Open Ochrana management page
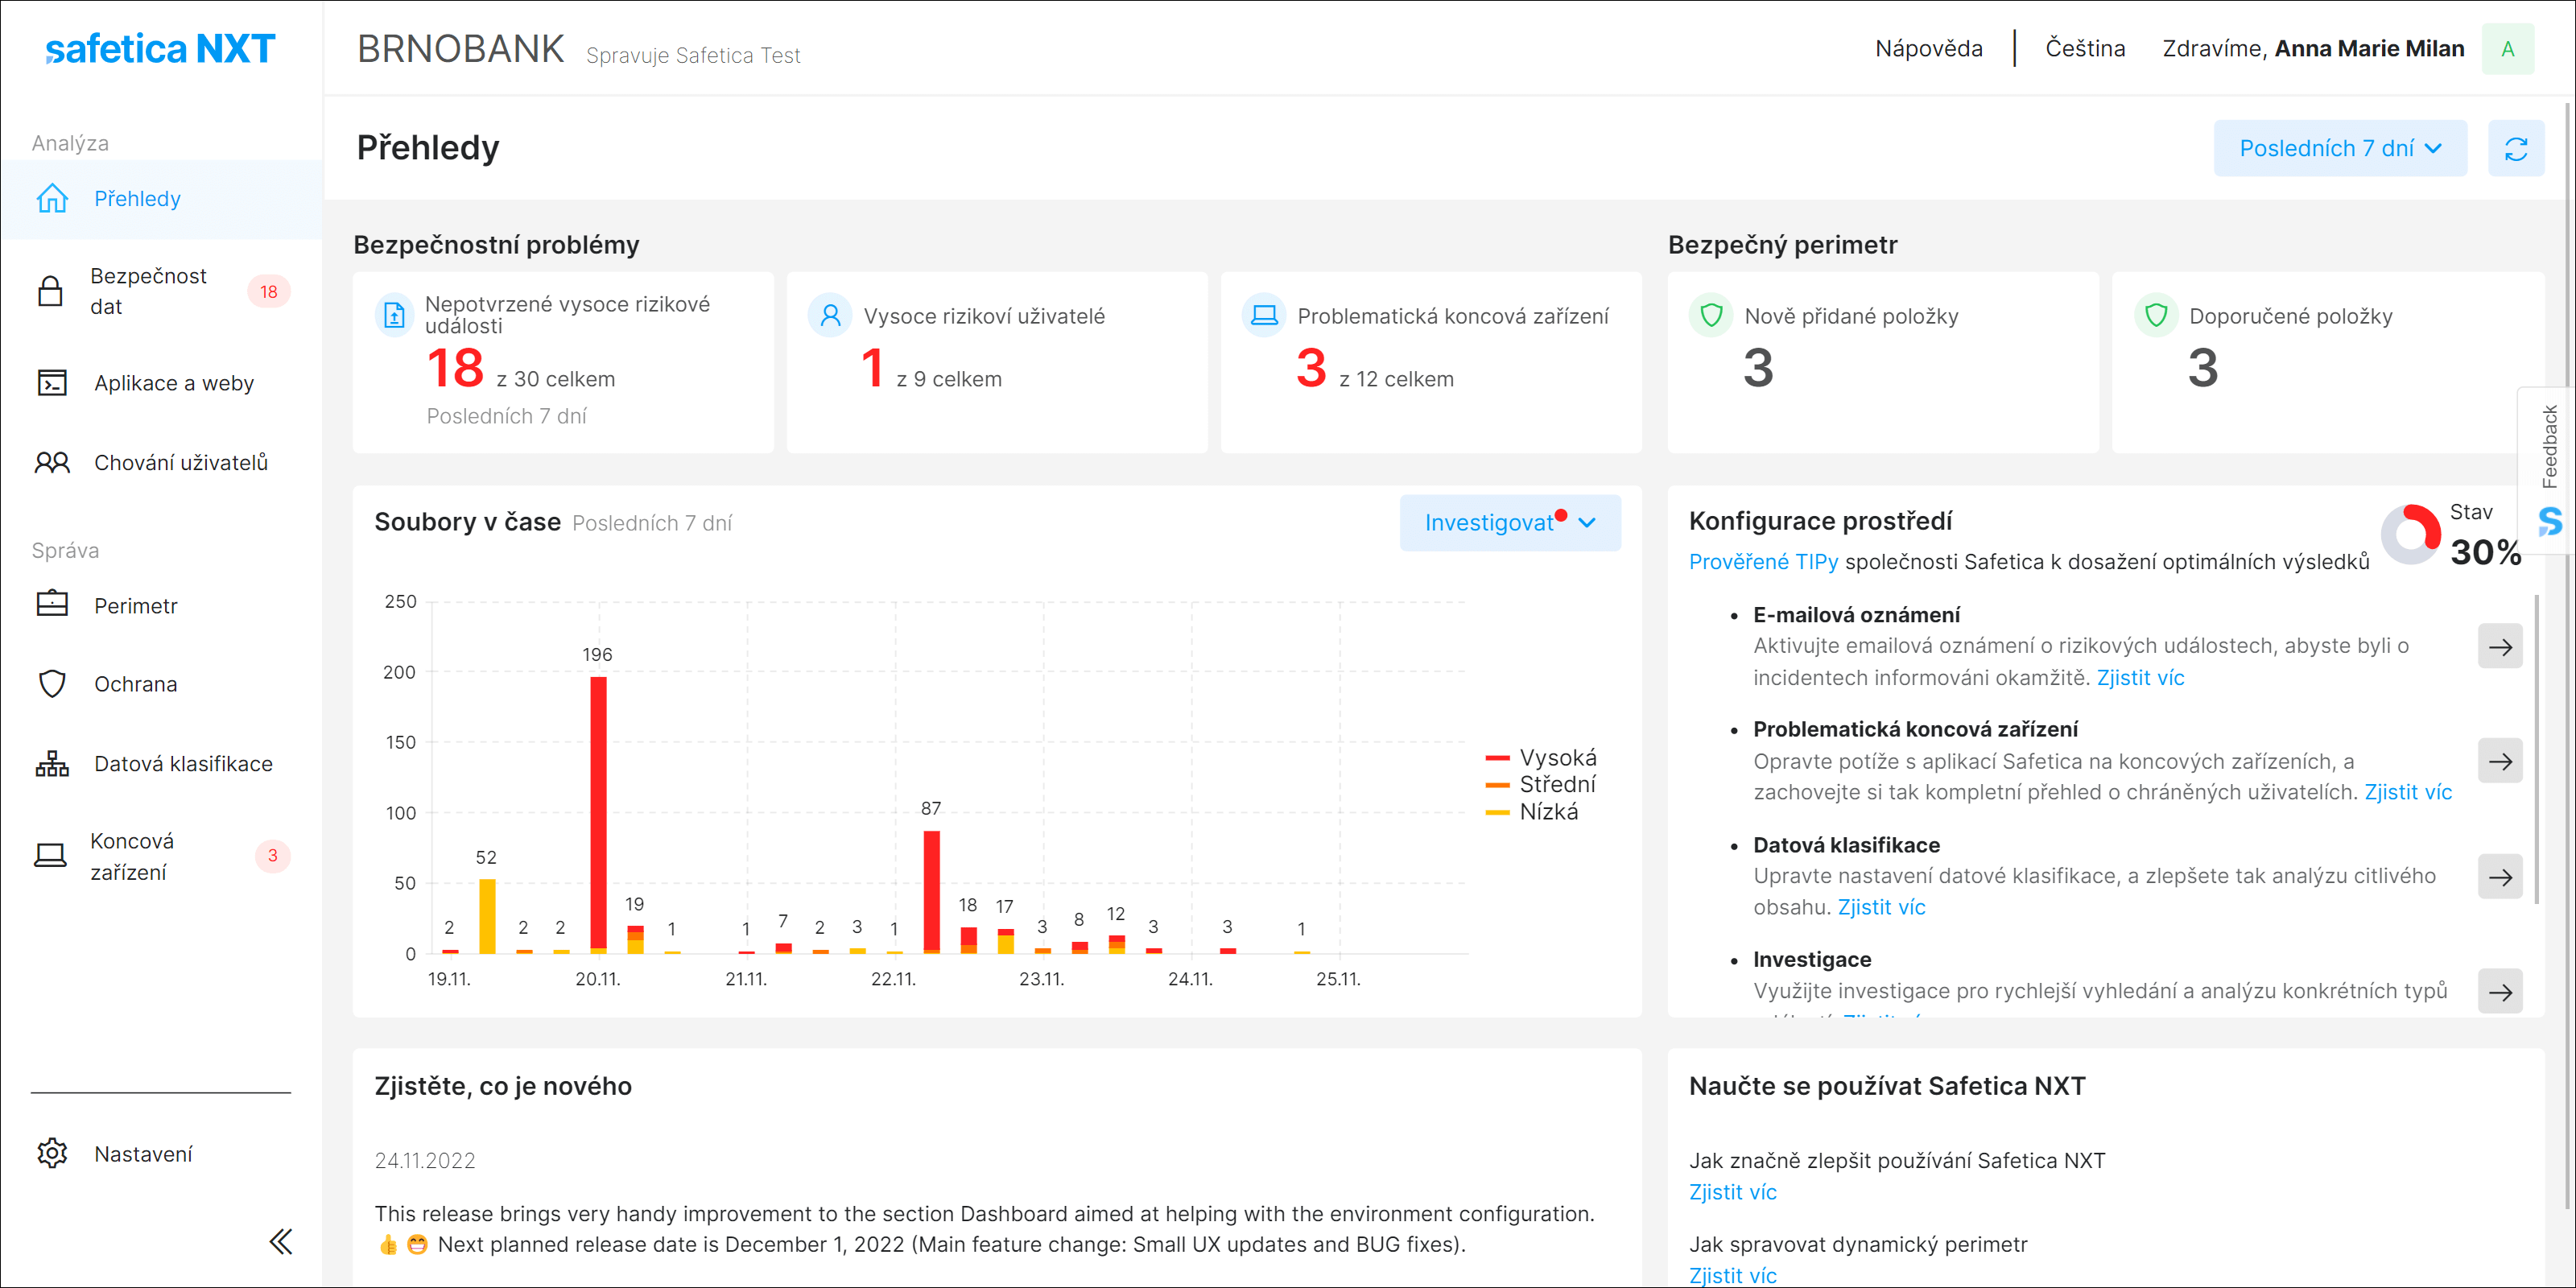Viewport: 2576px width, 1288px height. [162, 684]
